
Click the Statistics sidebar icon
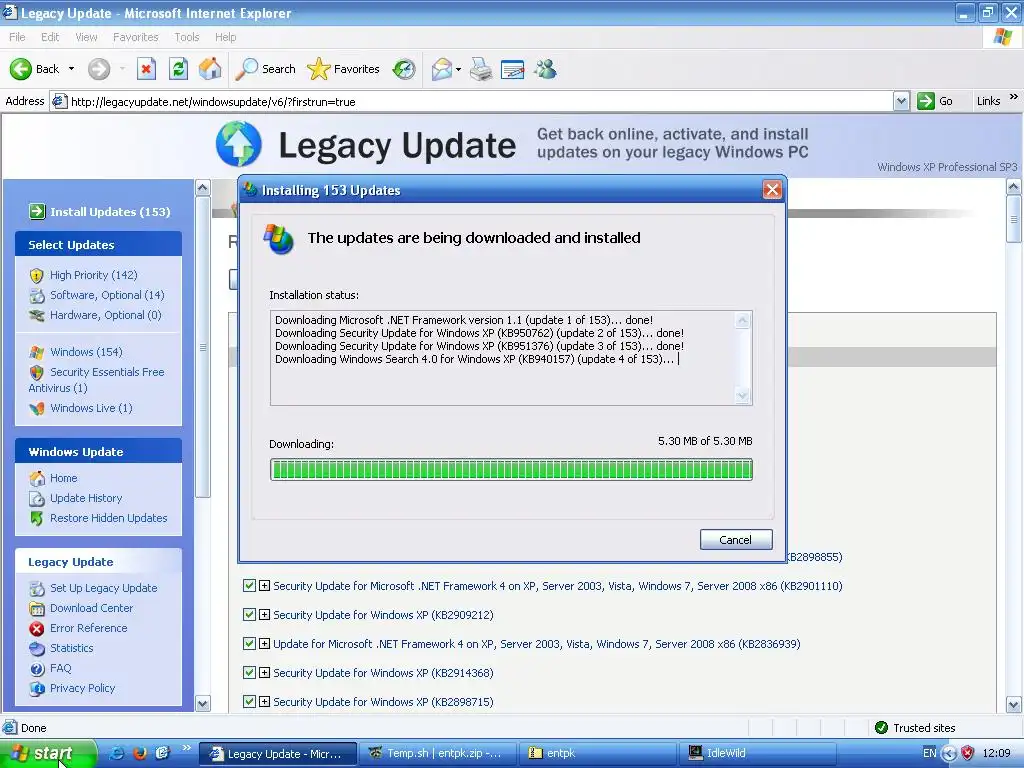(x=37, y=648)
